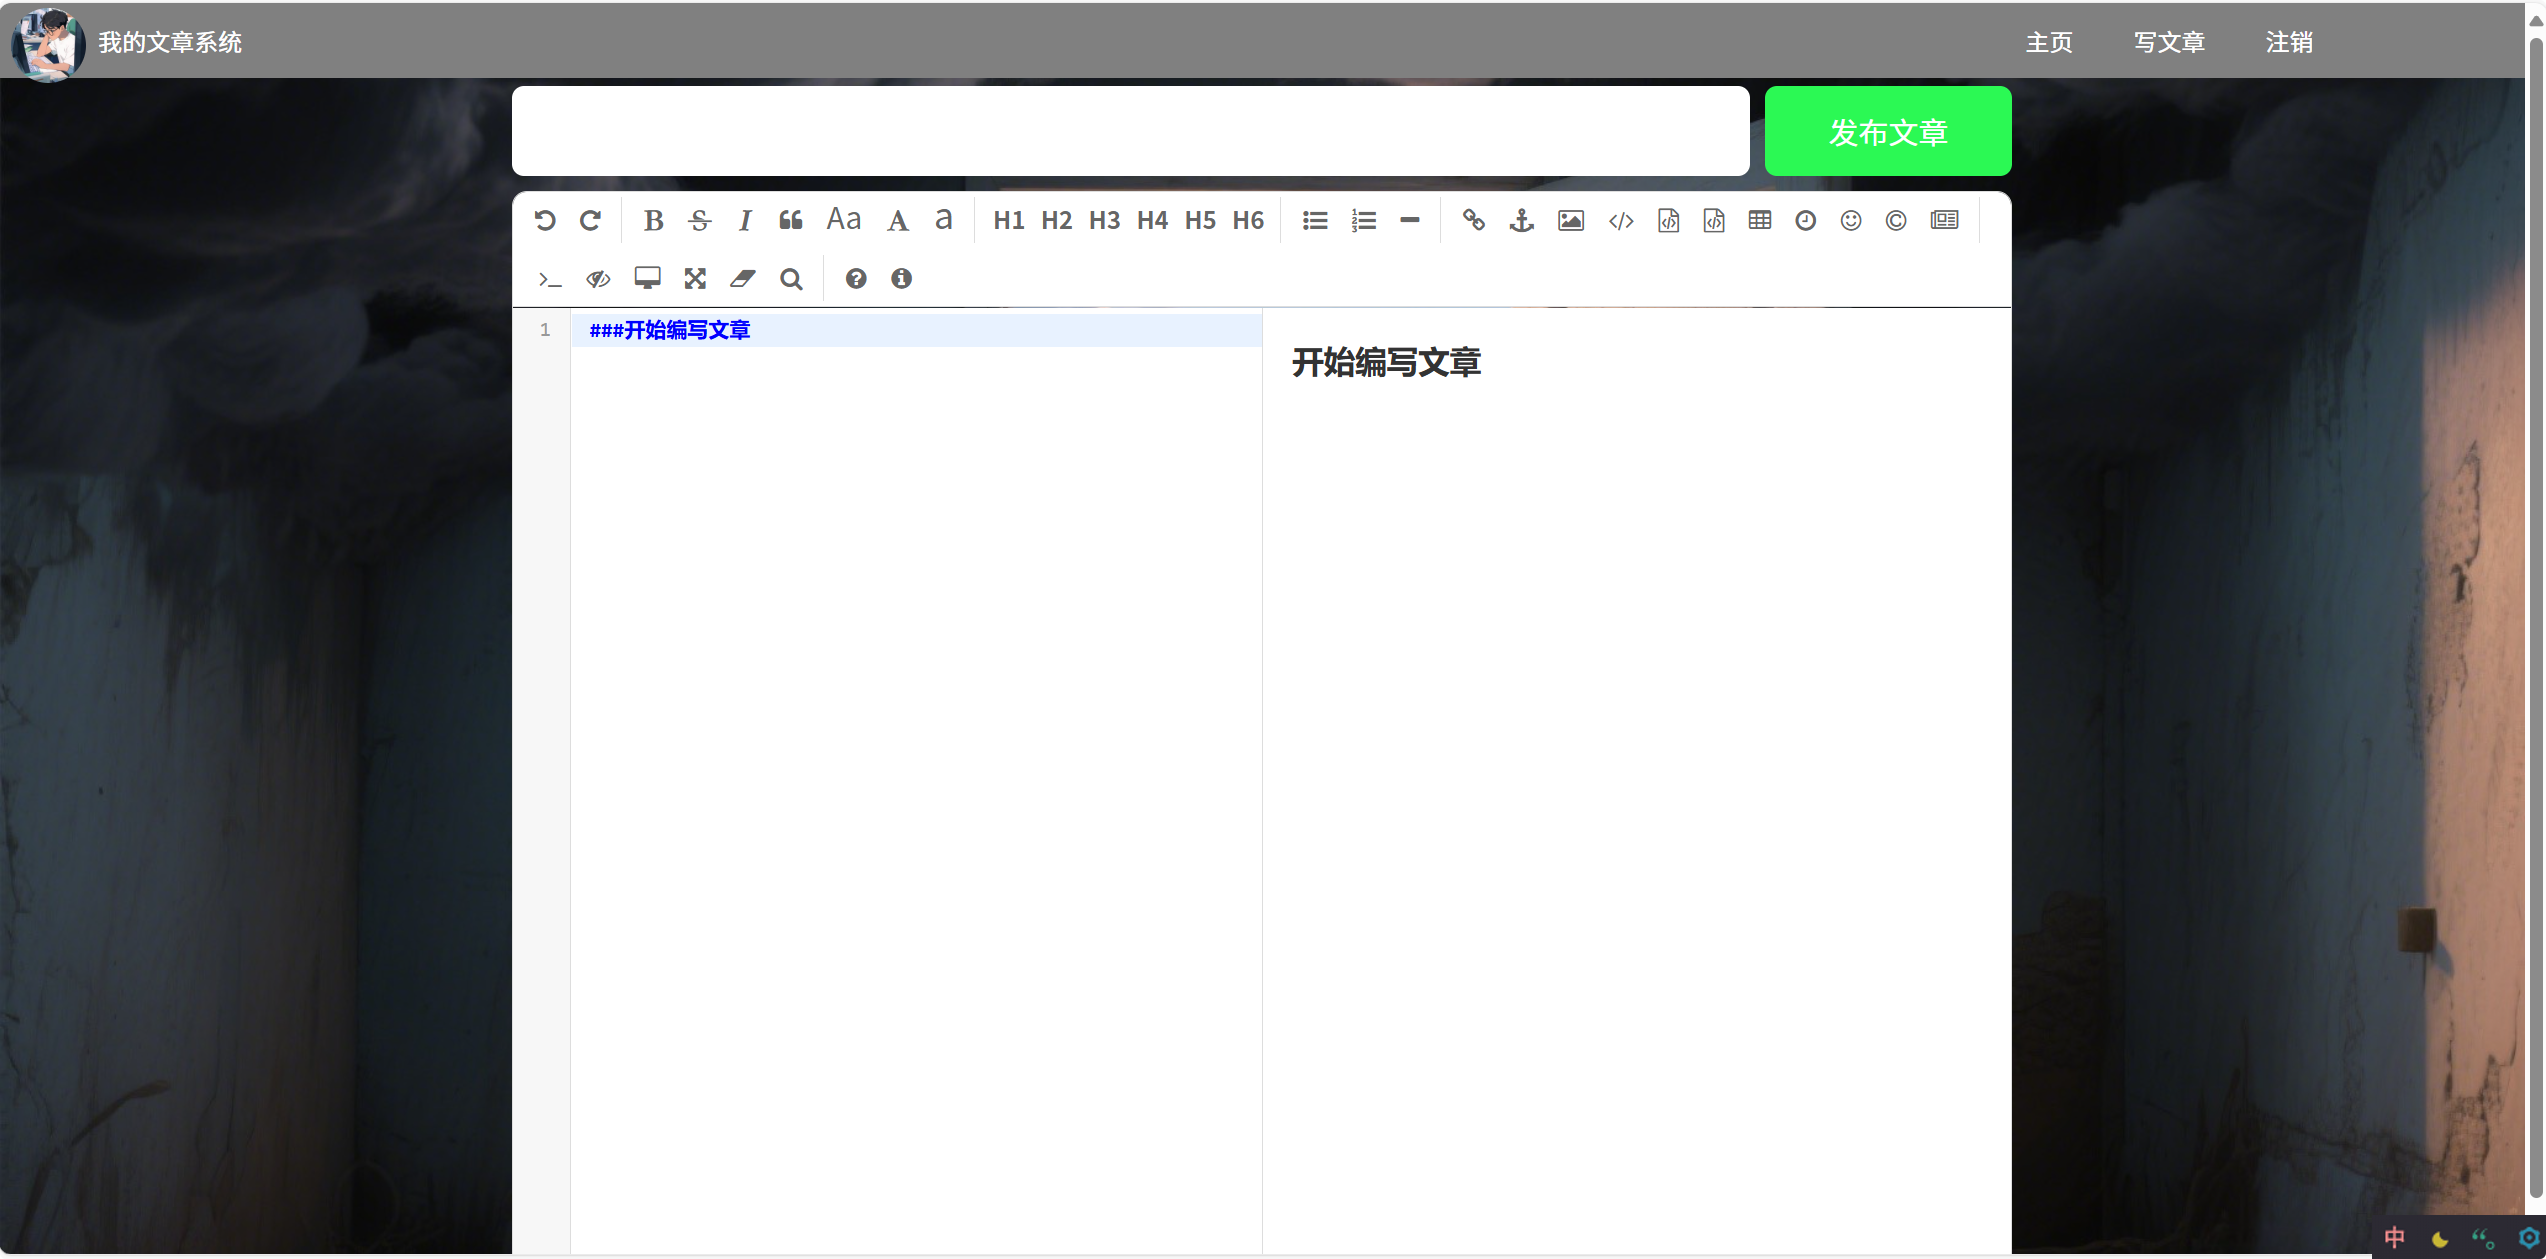Switch to HTML preview desktop icon
This screenshot has width=2546, height=1259.
[x=647, y=279]
